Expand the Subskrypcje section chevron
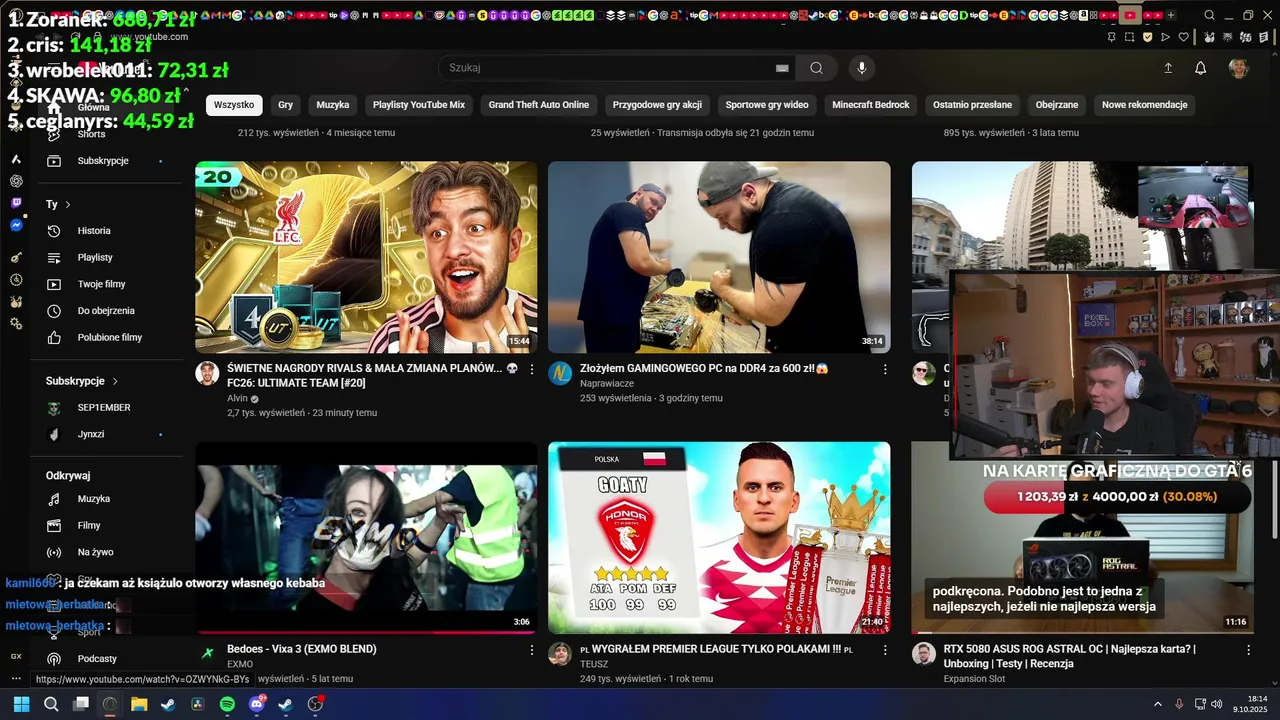Image resolution: width=1280 pixels, height=720 pixels. pos(115,381)
